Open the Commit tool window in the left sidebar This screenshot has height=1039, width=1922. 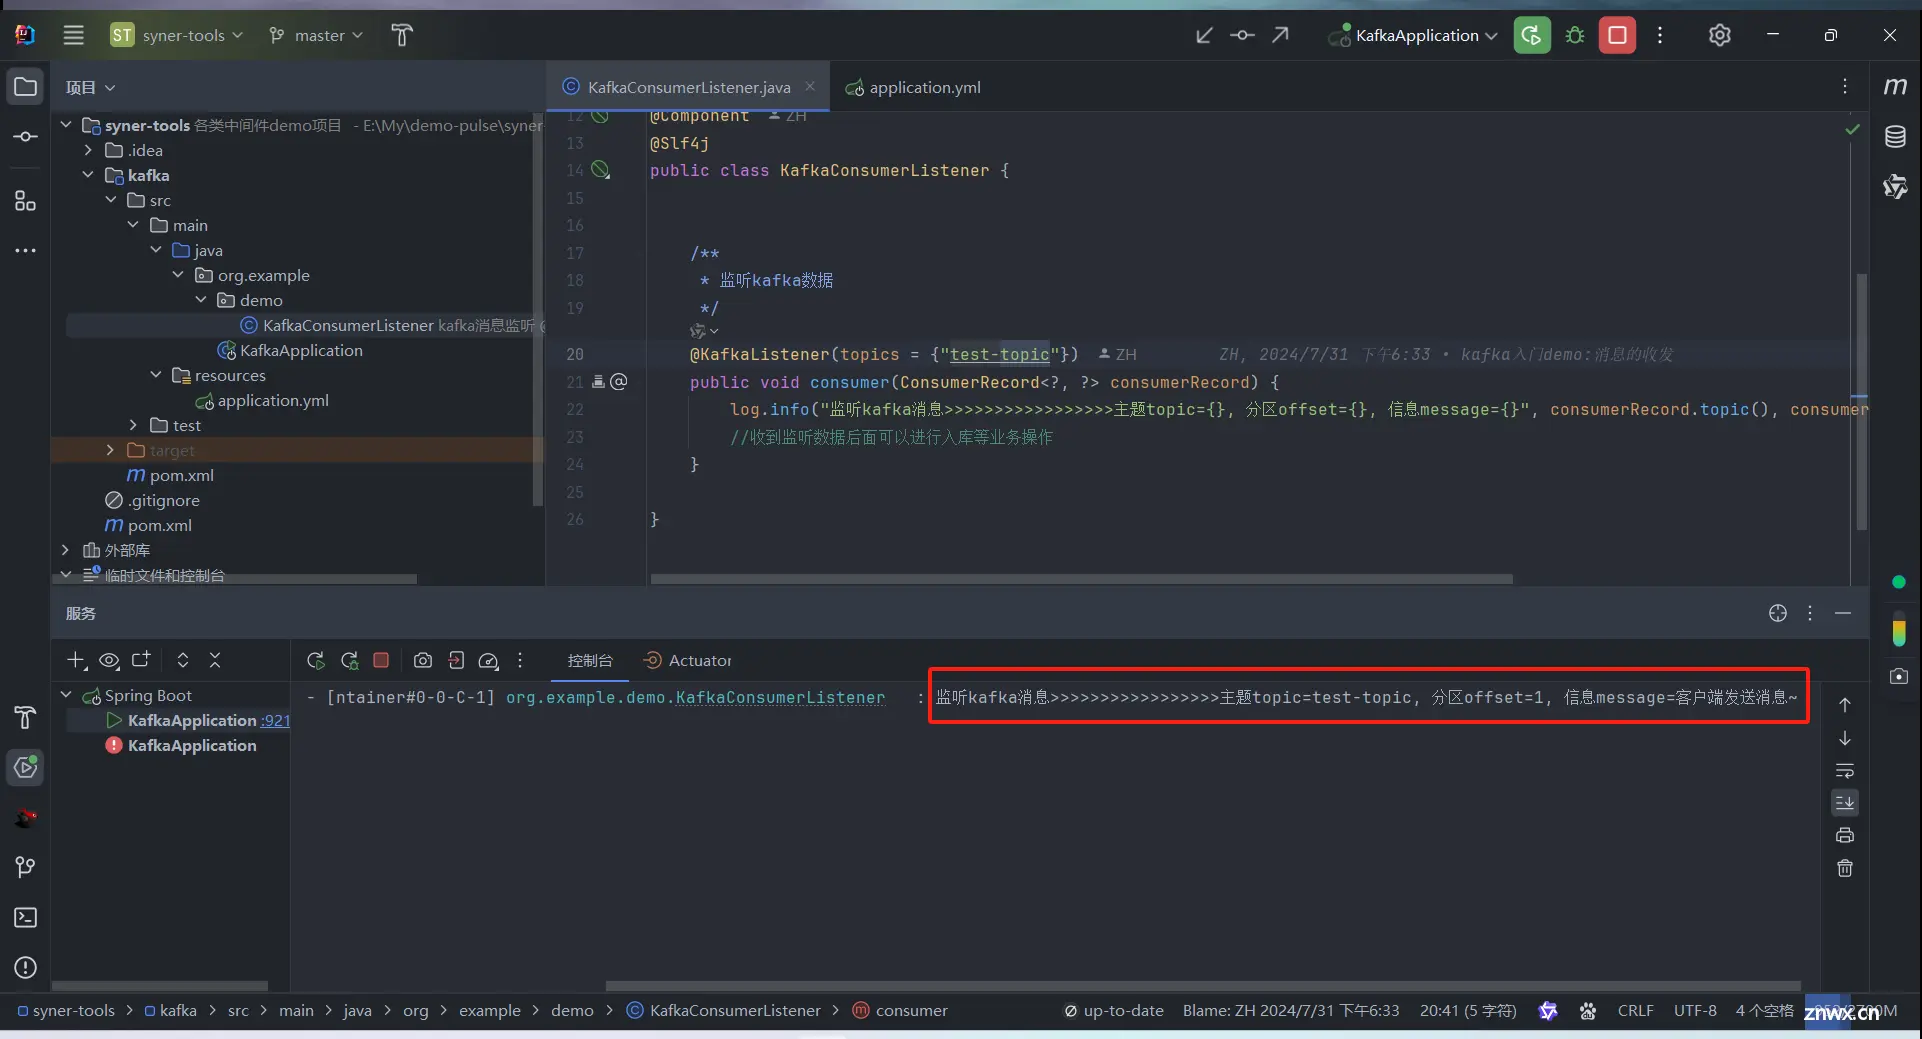[x=25, y=136]
